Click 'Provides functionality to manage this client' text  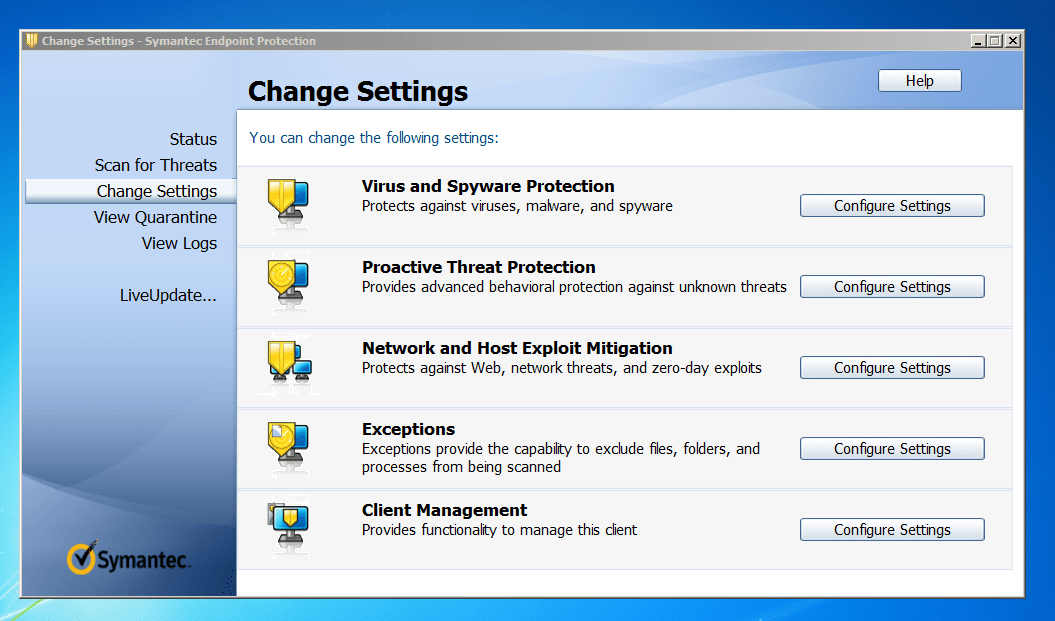point(499,530)
